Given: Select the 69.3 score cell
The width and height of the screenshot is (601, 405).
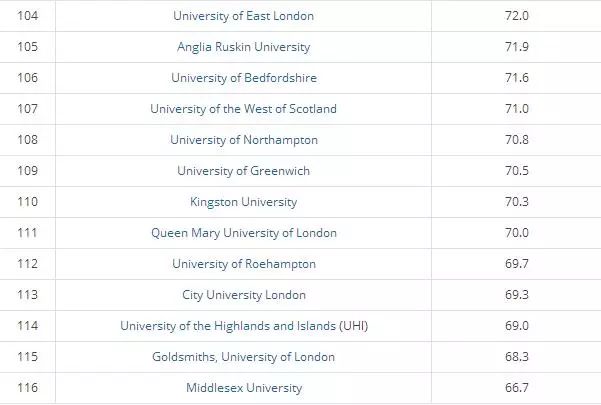Looking at the screenshot, I should click(x=516, y=295).
